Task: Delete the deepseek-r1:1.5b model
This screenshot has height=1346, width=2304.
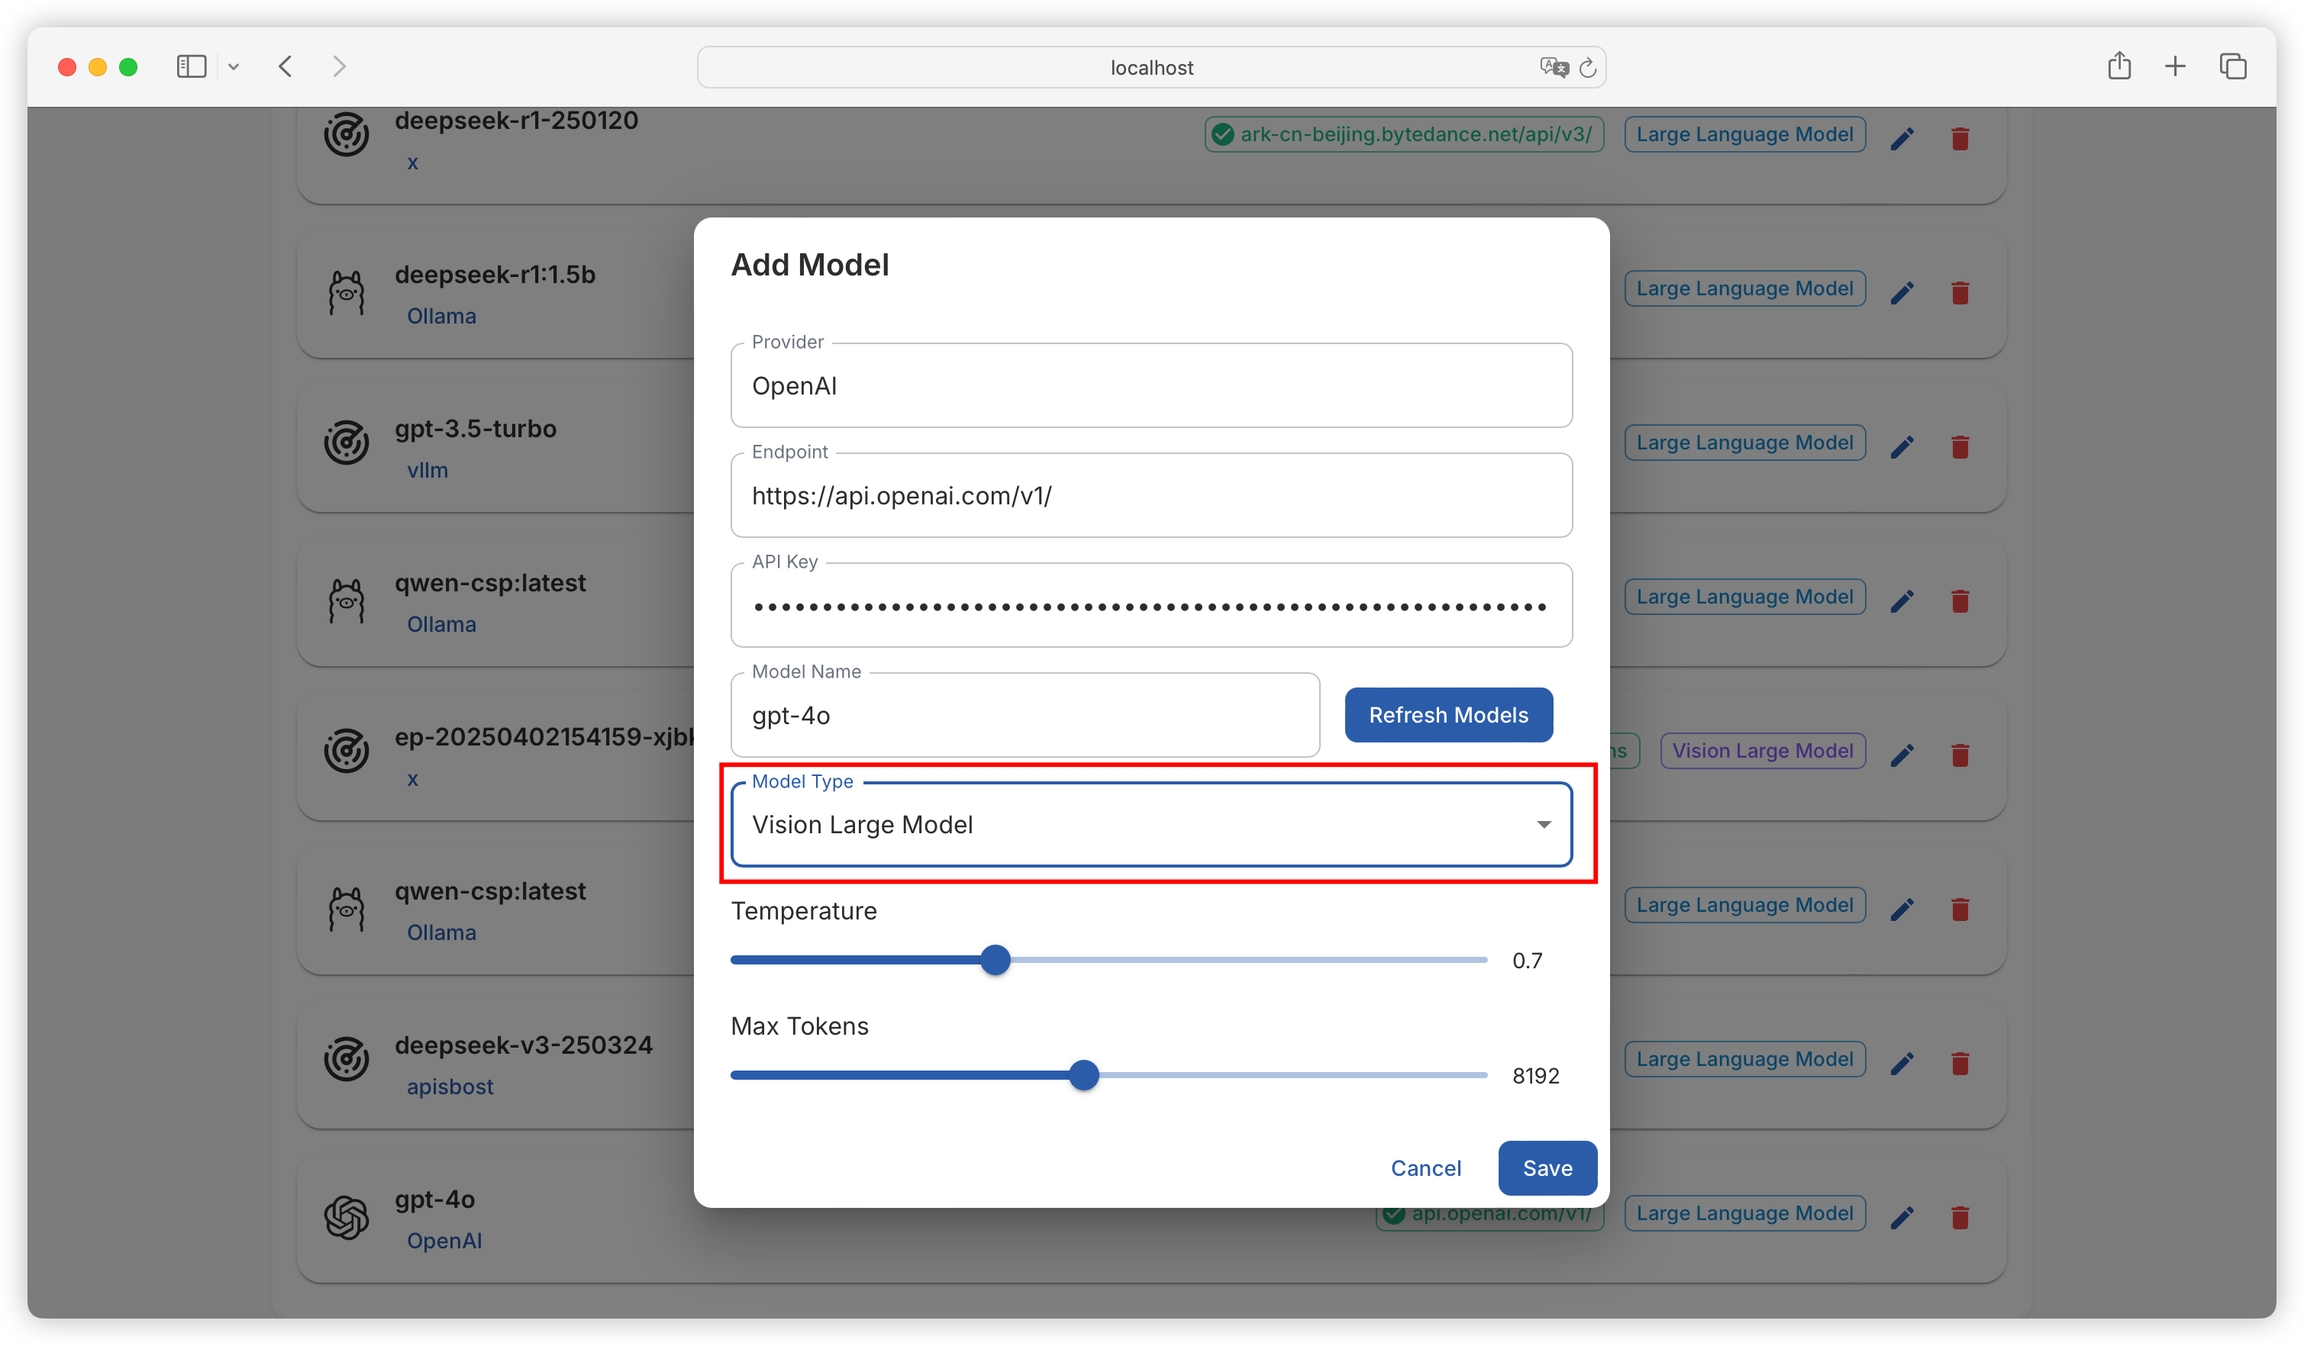Action: tap(1960, 292)
